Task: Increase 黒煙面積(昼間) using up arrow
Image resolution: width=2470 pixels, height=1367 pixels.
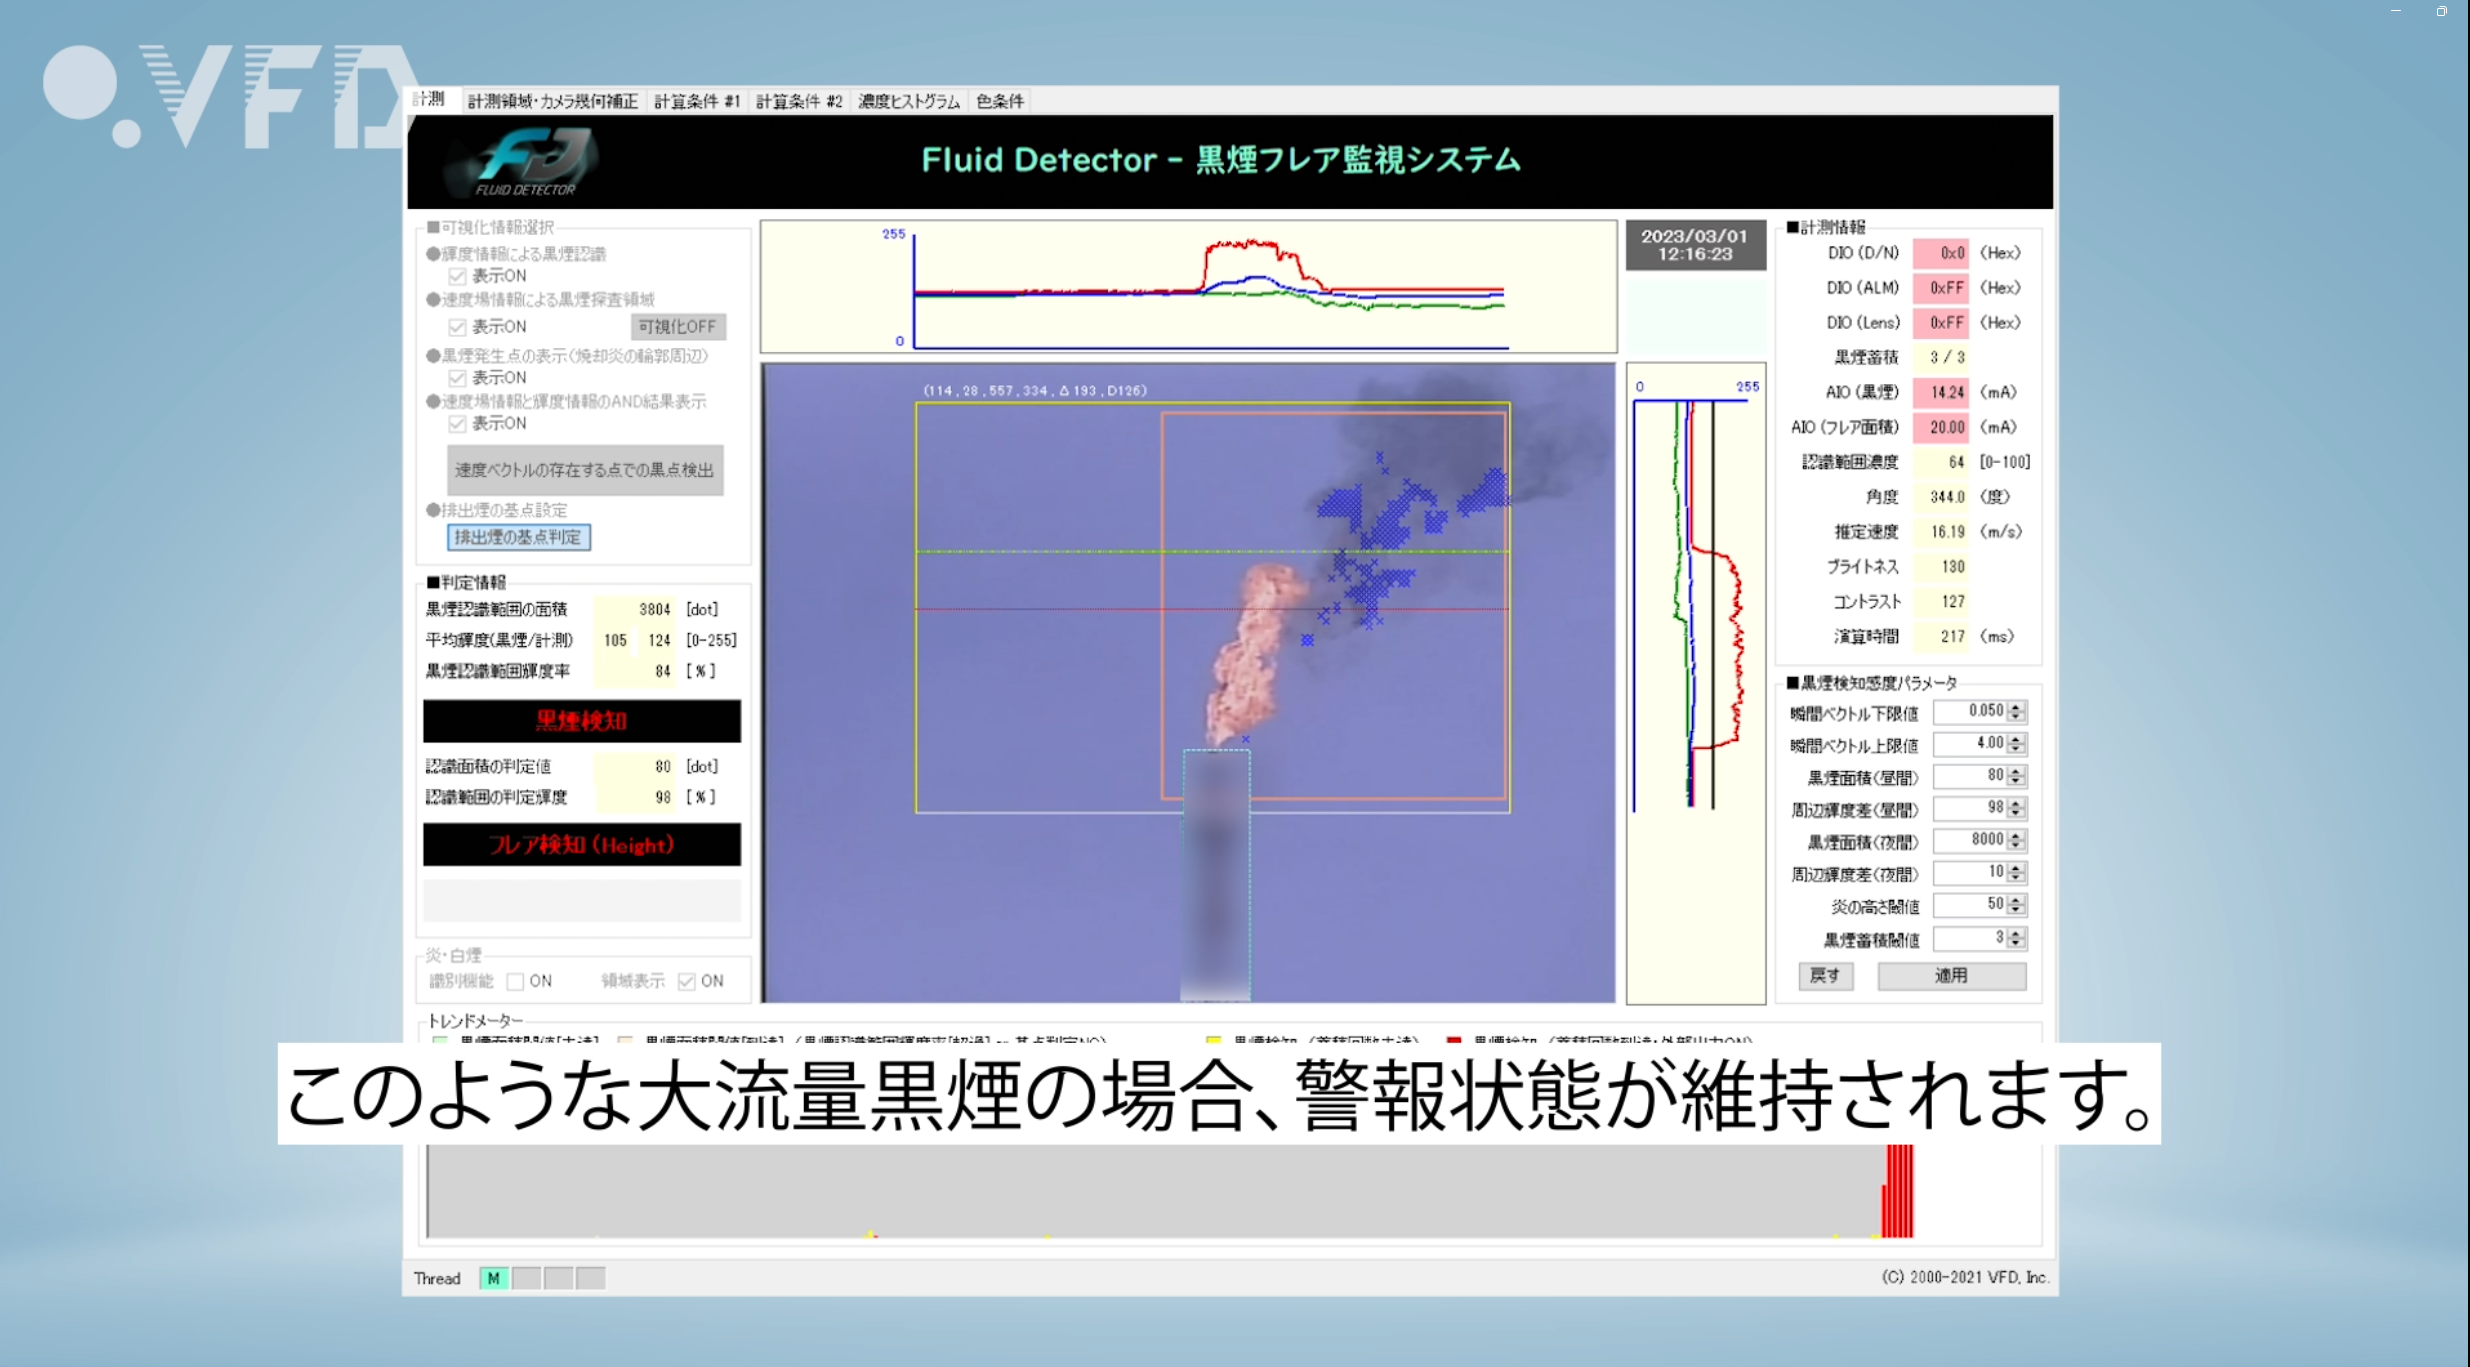Action: pos(2016,771)
